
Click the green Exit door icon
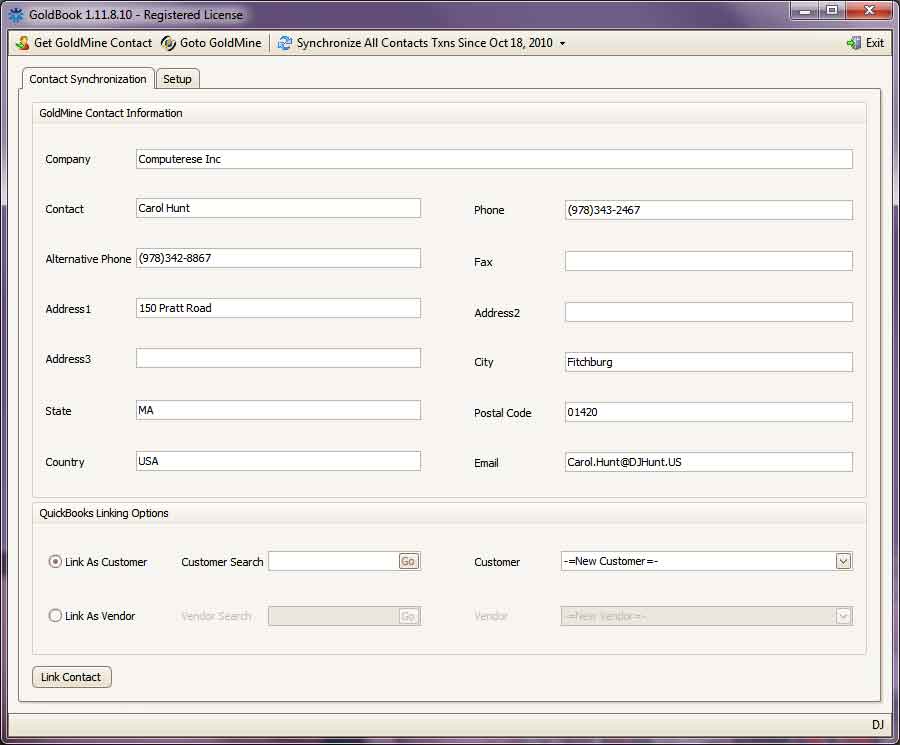854,43
